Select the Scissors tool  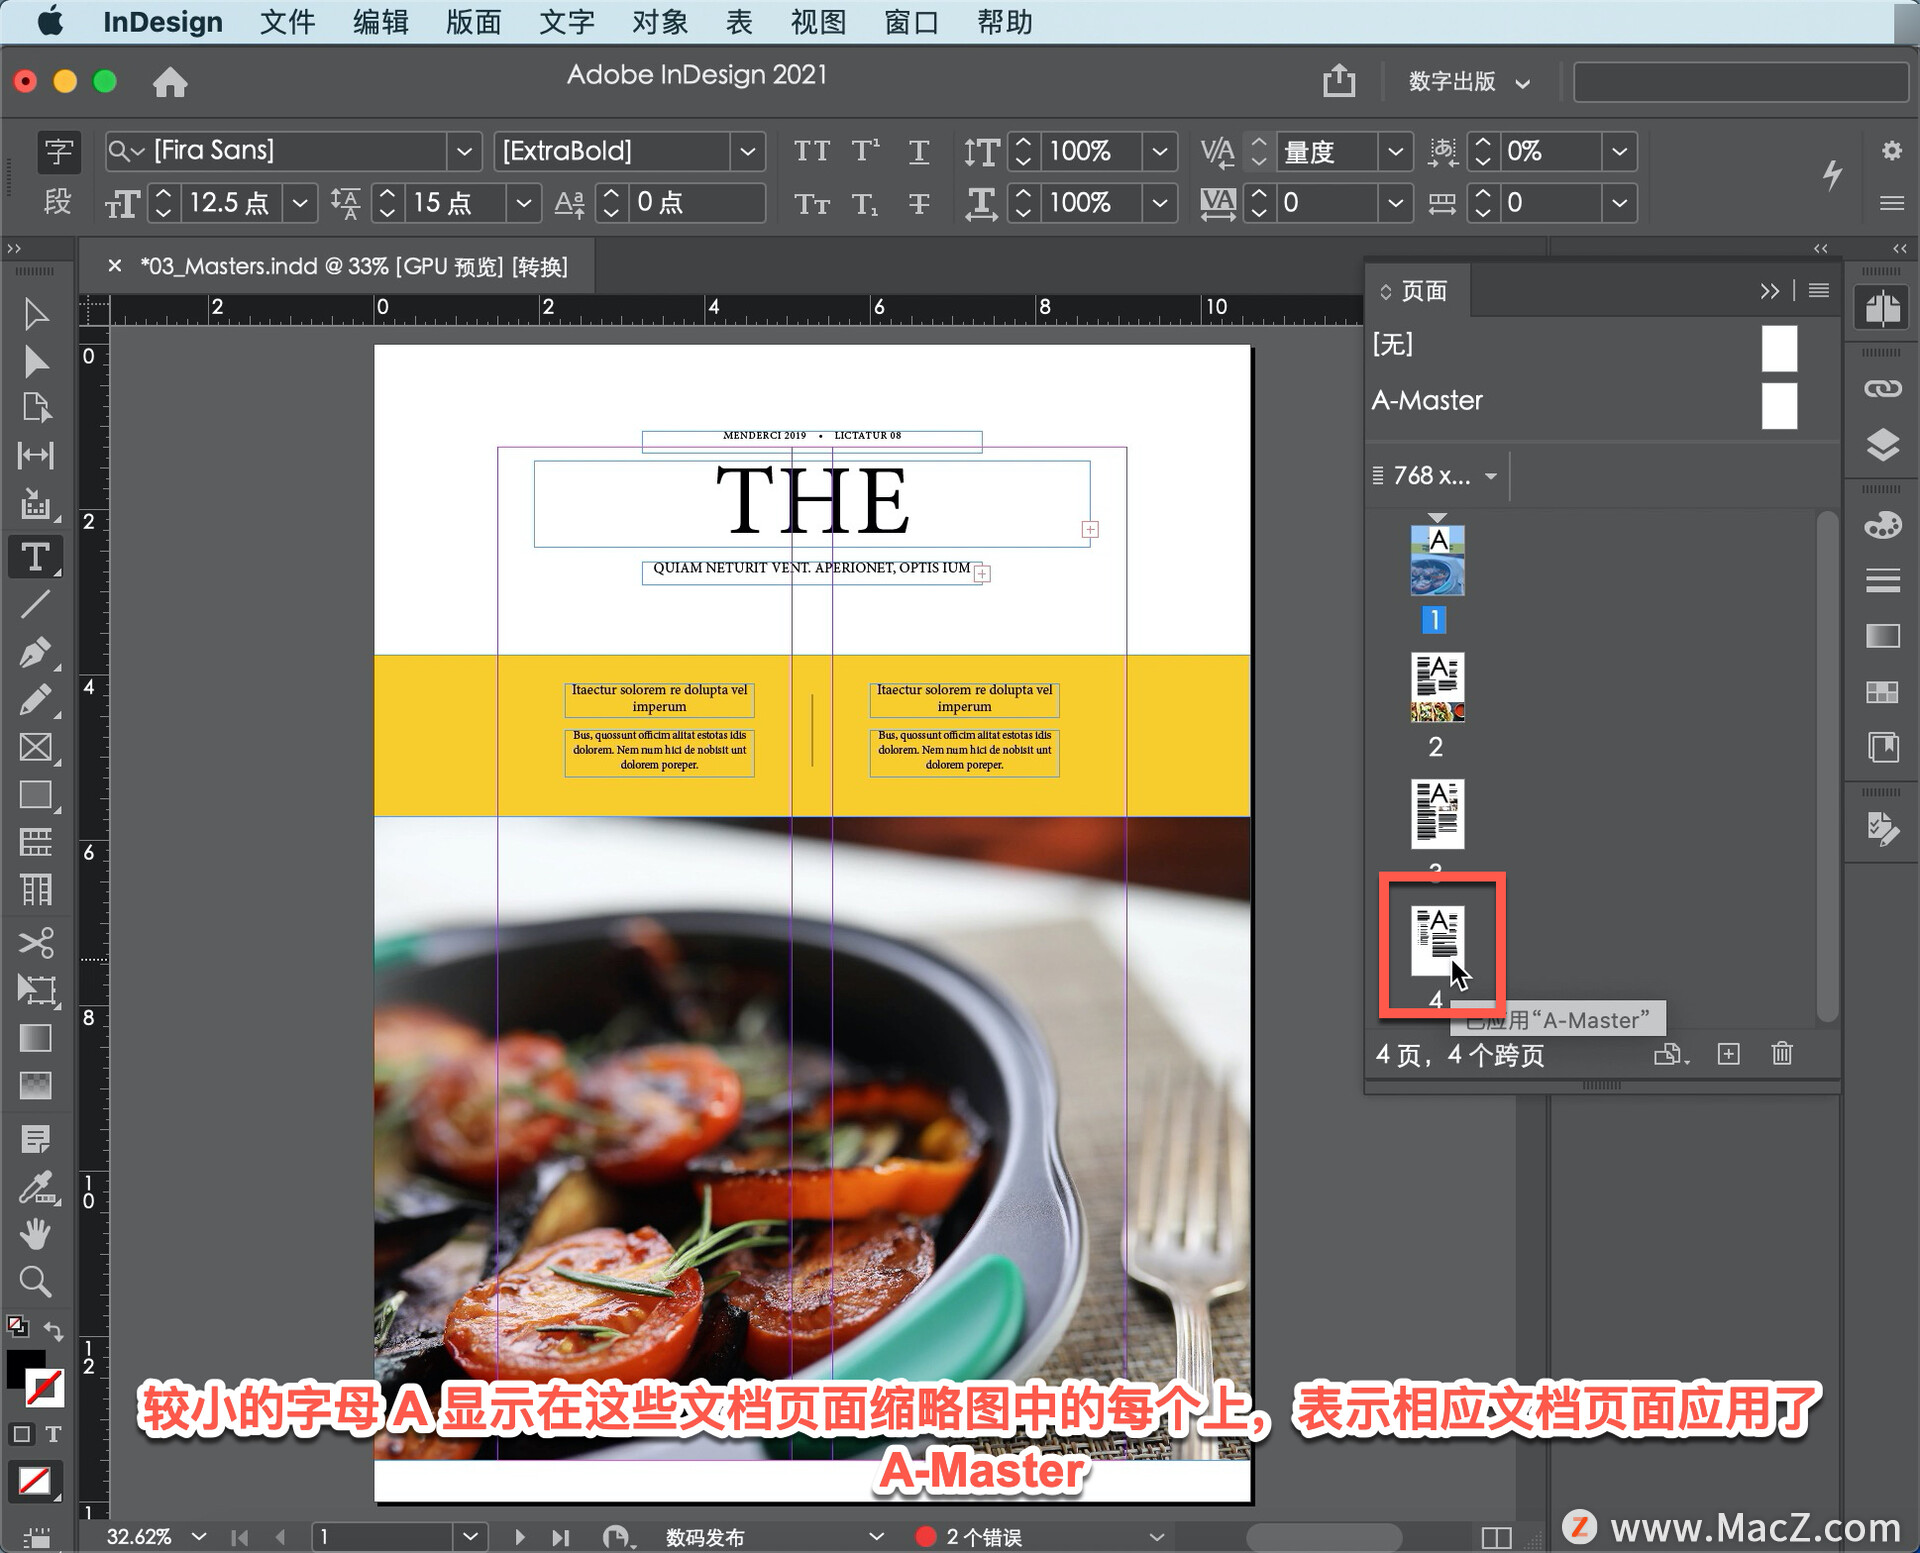(x=35, y=941)
